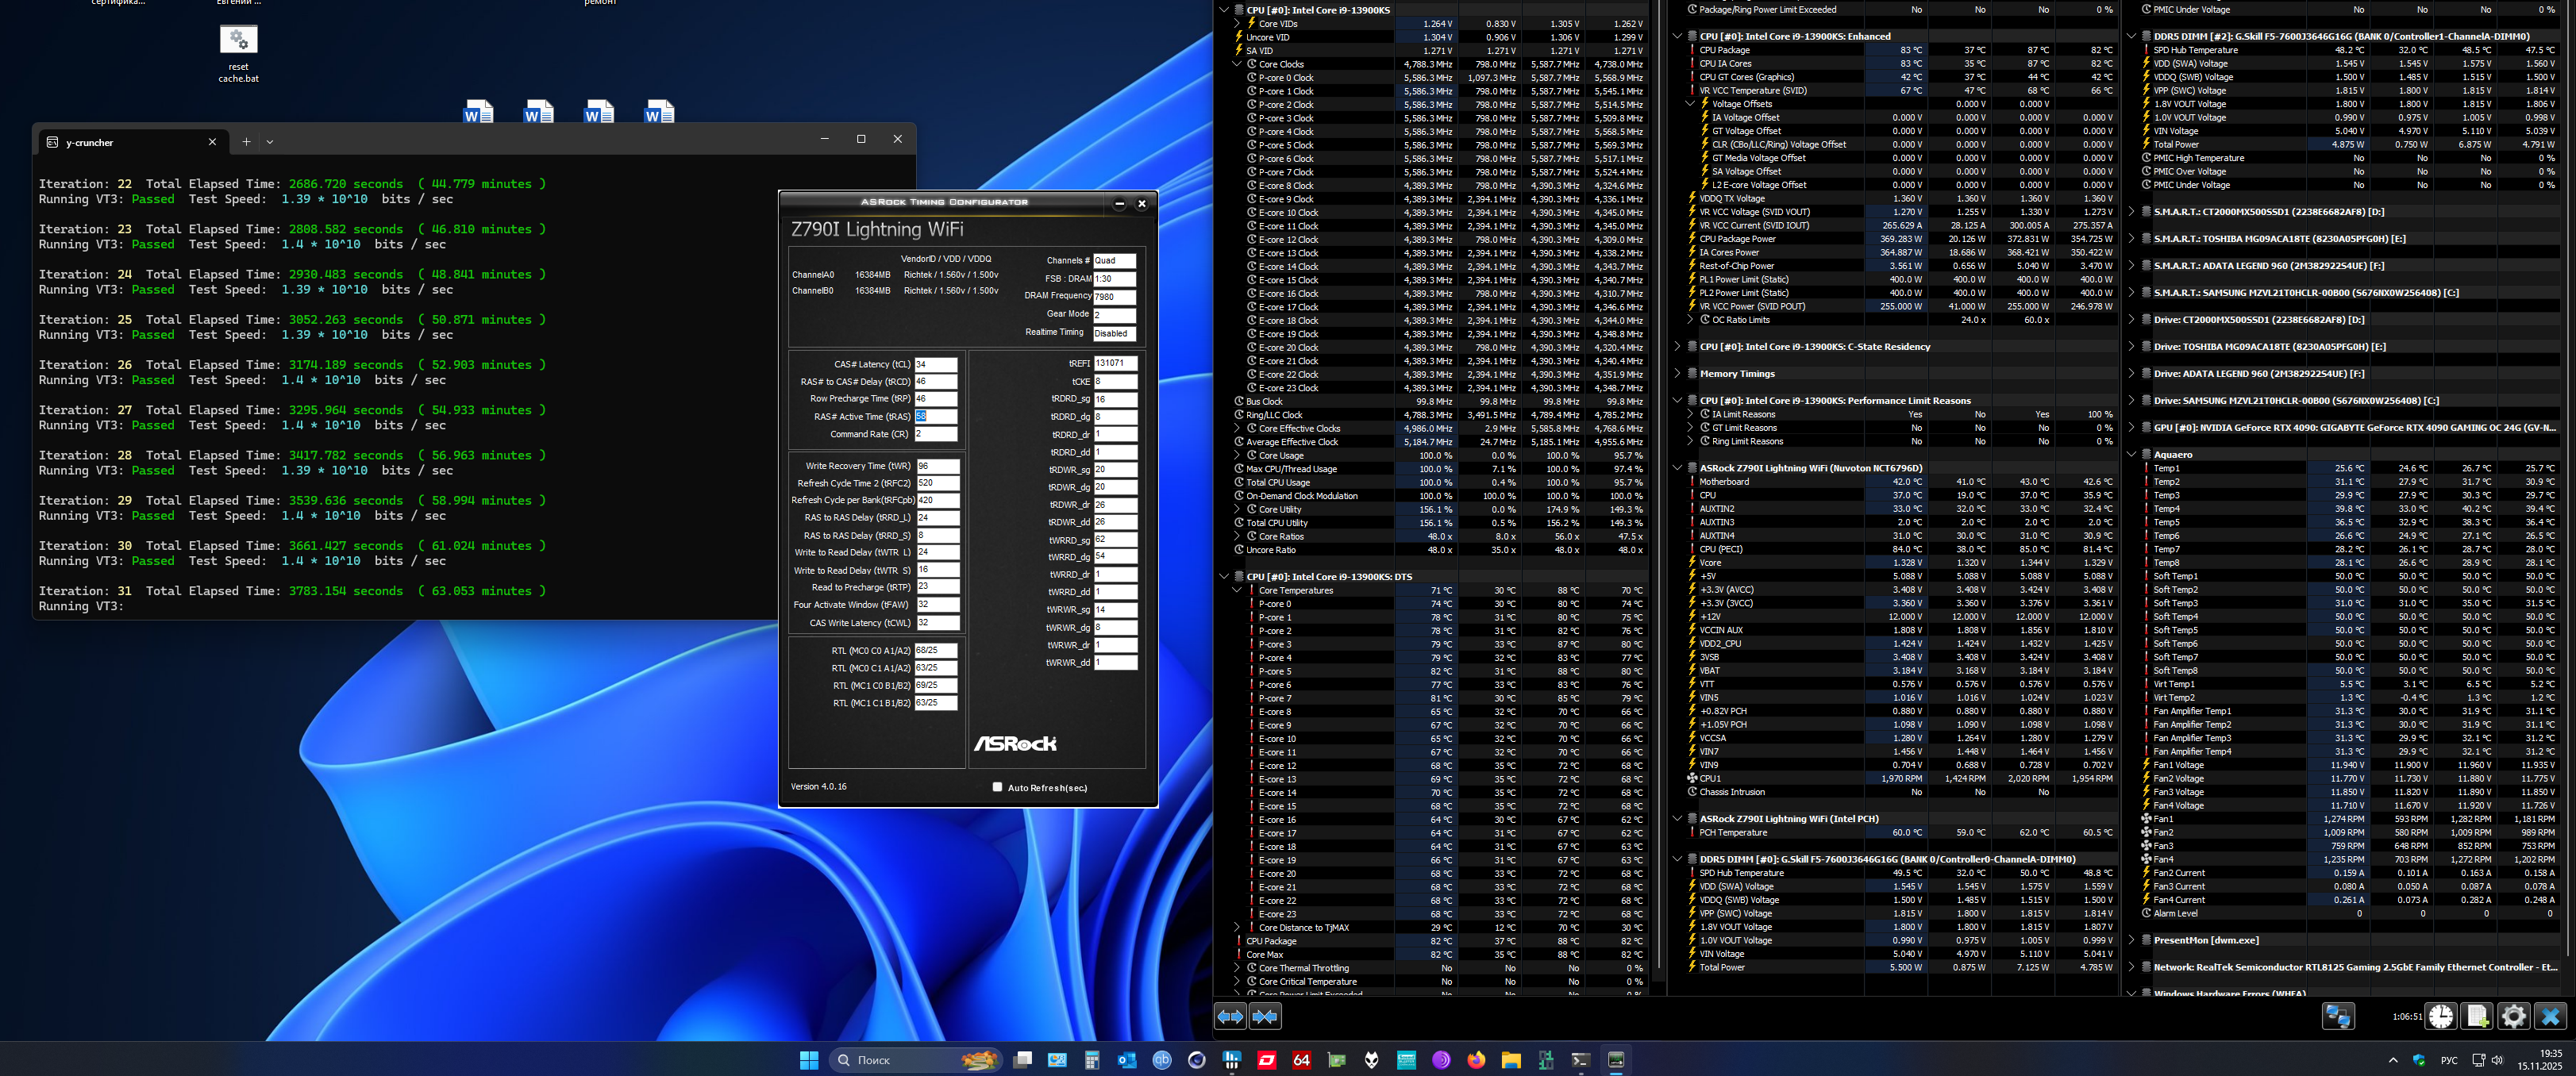Open Firefox from the taskbar
Viewport: 2576px width, 1076px height.
click(1476, 1060)
